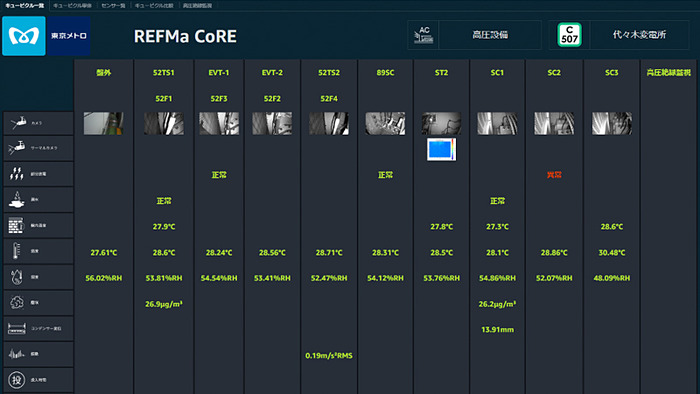Click the 26.9µg/m³ dust value
Image resolution: width=700 pixels, height=394 pixels.
[x=164, y=304]
